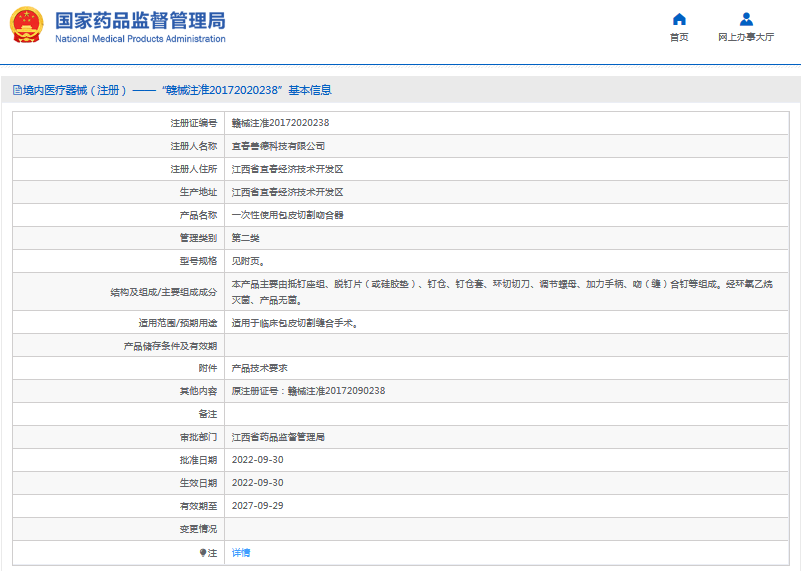The image size is (801, 571).
Task: Click the structure description starting 本产品主要由
Action: click(x=502, y=292)
